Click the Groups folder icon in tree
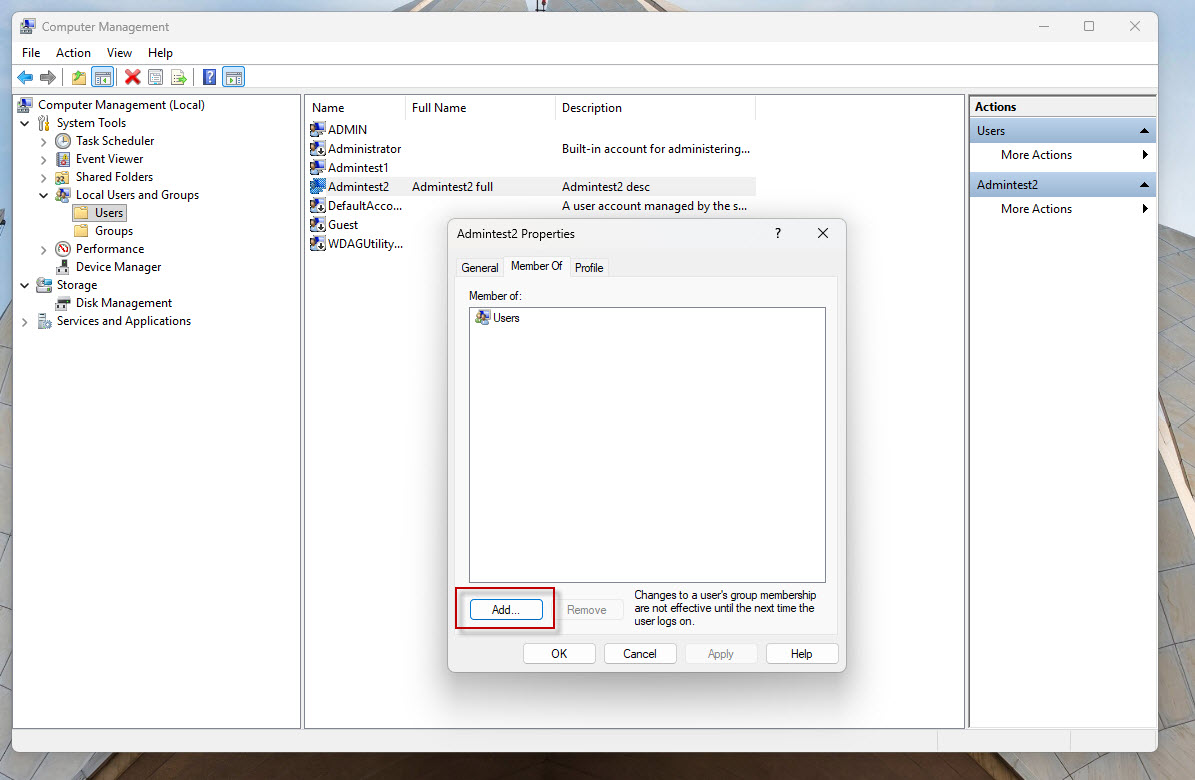 click(82, 231)
